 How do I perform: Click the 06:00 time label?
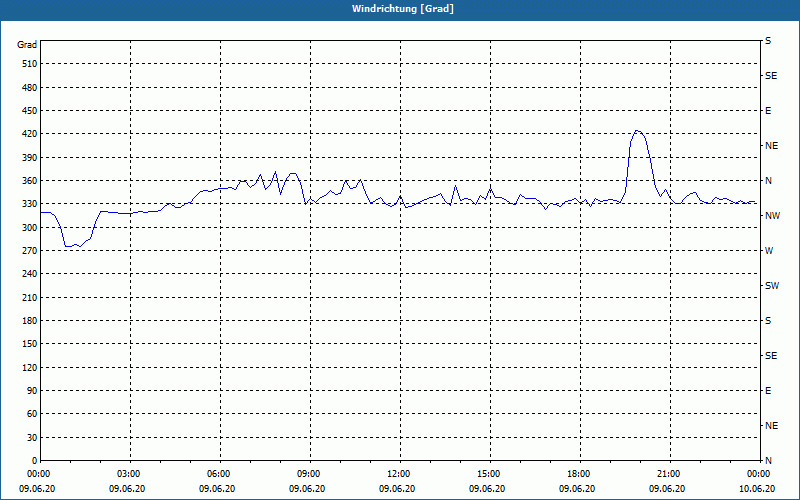click(x=220, y=474)
